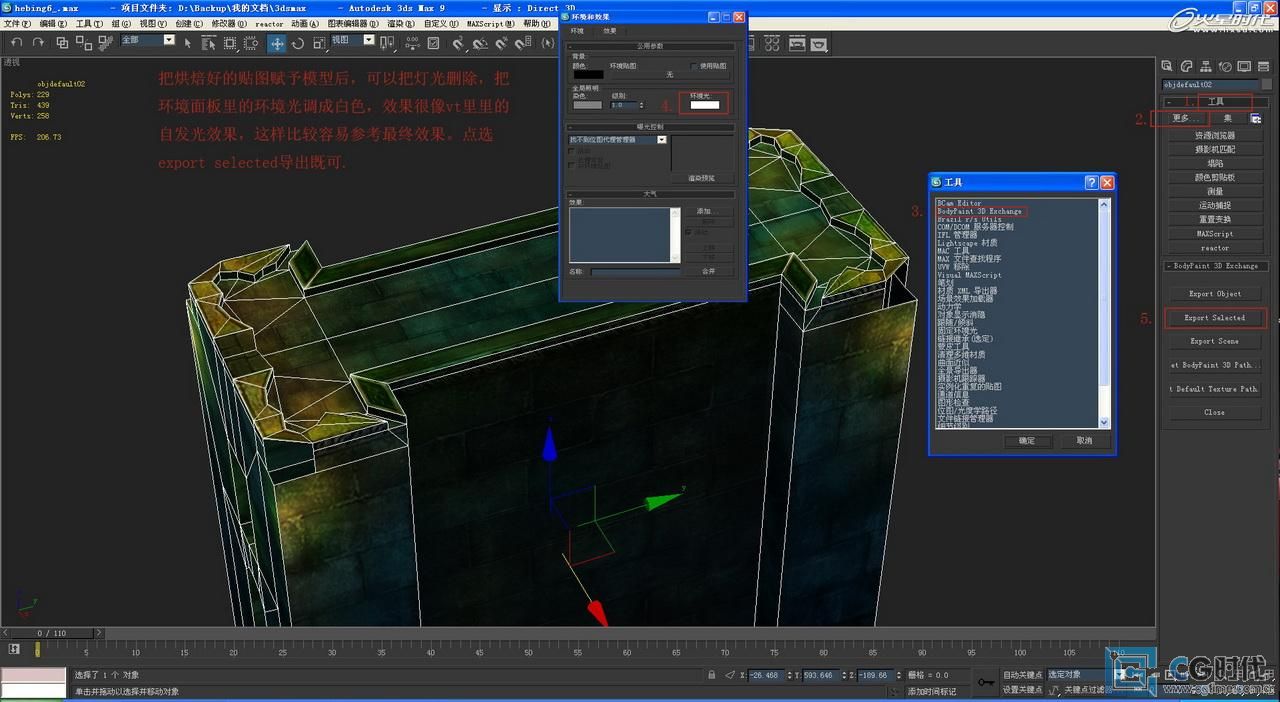Click the 资源浏览器 utility button
1280x702 pixels.
1215,135
